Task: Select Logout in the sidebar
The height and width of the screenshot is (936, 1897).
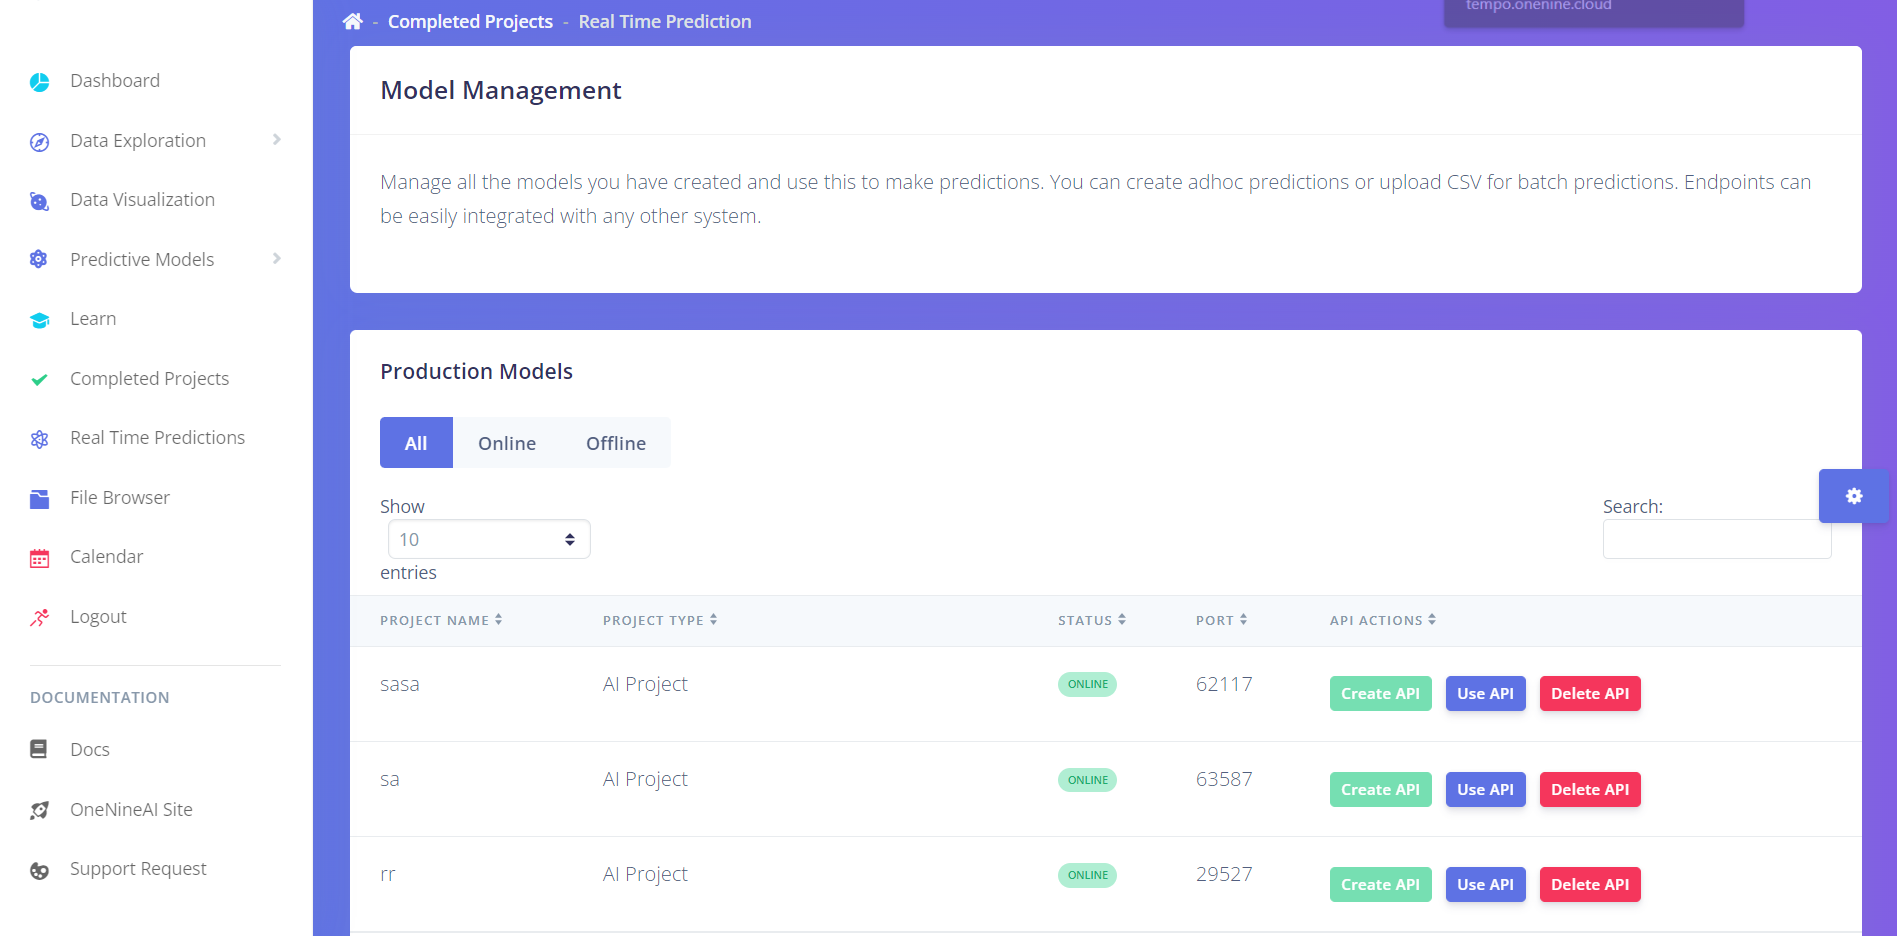Action: pos(98,617)
